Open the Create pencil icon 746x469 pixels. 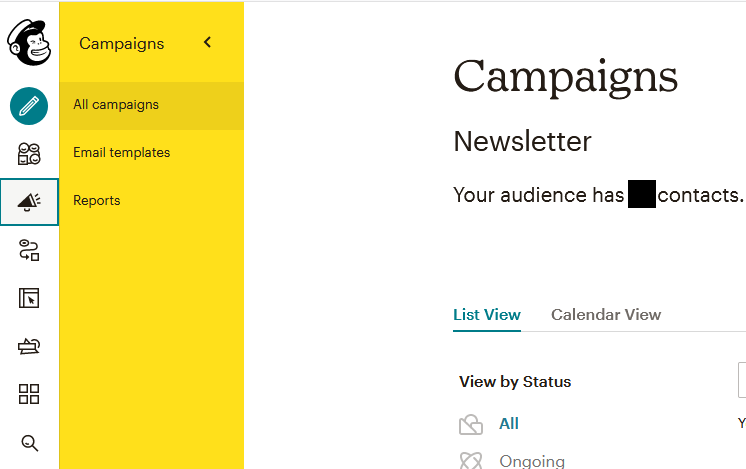click(29, 106)
